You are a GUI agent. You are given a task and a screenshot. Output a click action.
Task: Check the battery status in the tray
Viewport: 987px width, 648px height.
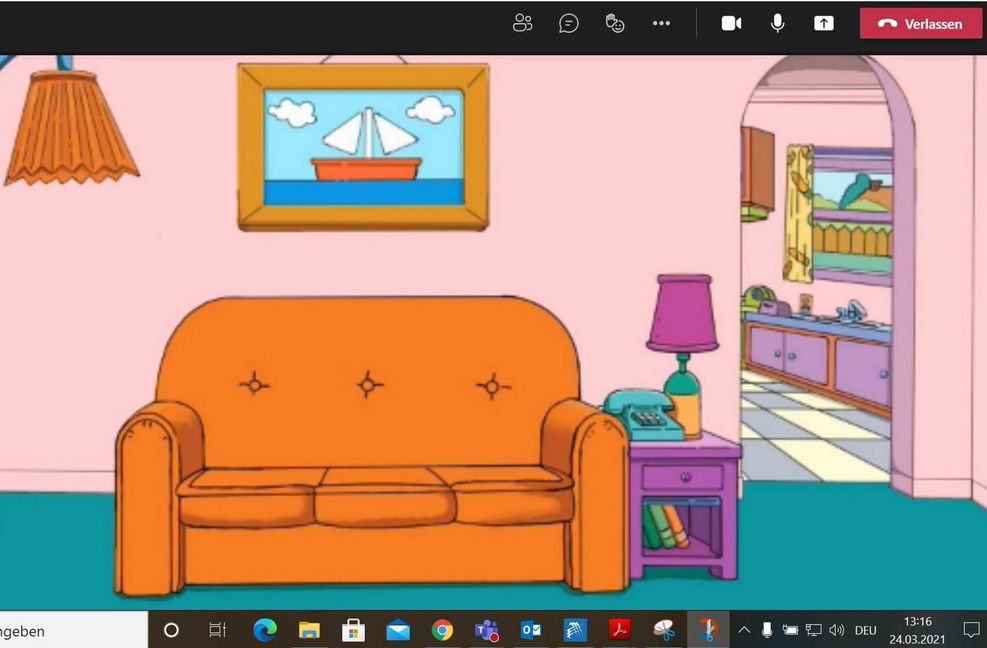tap(790, 630)
